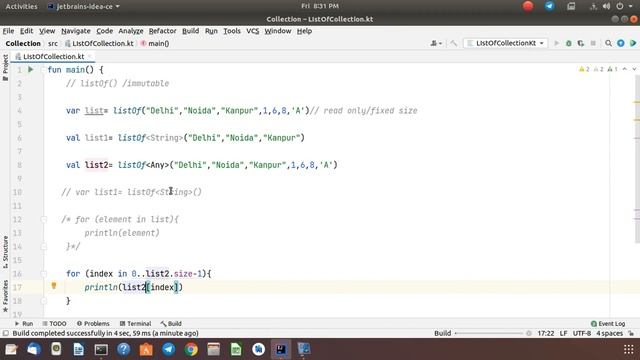
Task: Click the Build project hammer icon
Action: click(453, 43)
